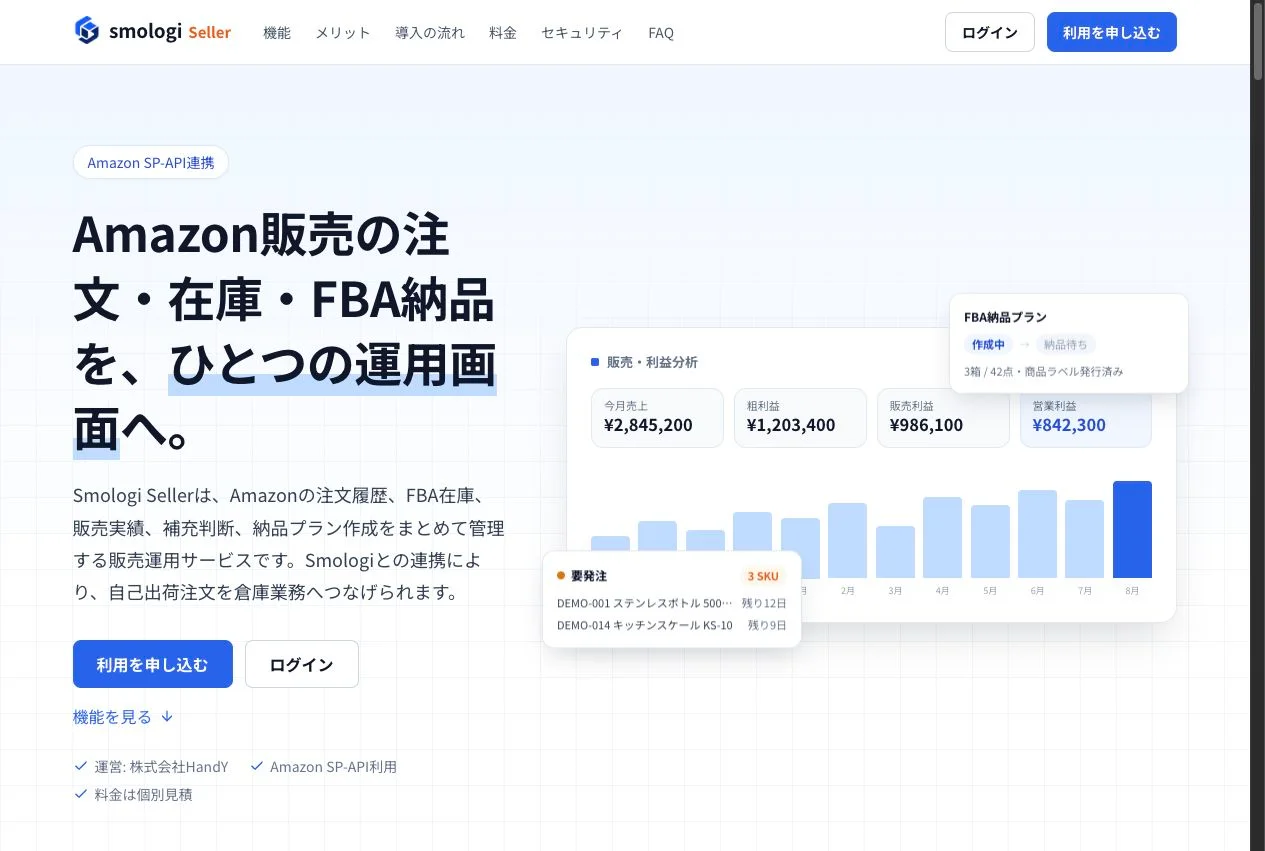
Task: Click the 営業利益 ¥842,300 card
Action: pos(1085,417)
